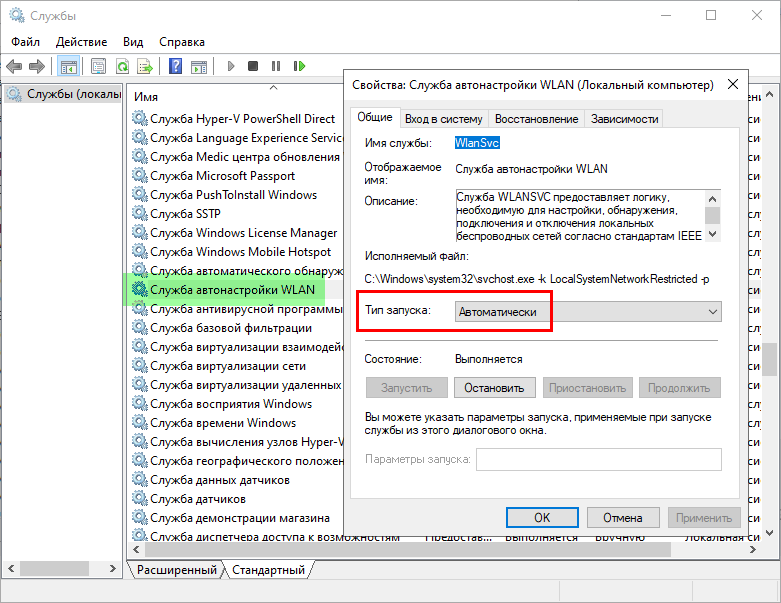Viewport: 781px width, 603px height.
Task: Open the Файл menu
Action: (x=25, y=42)
